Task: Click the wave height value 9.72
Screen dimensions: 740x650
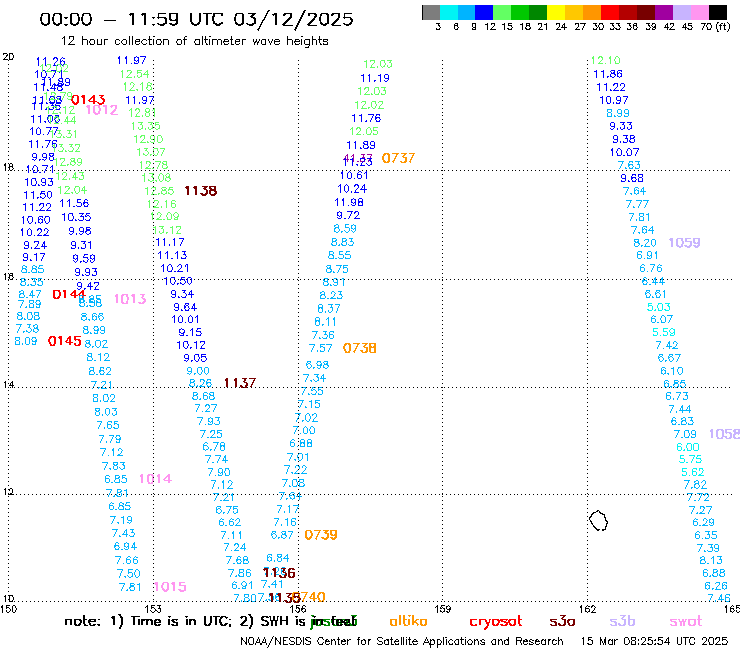Action: pos(348,215)
